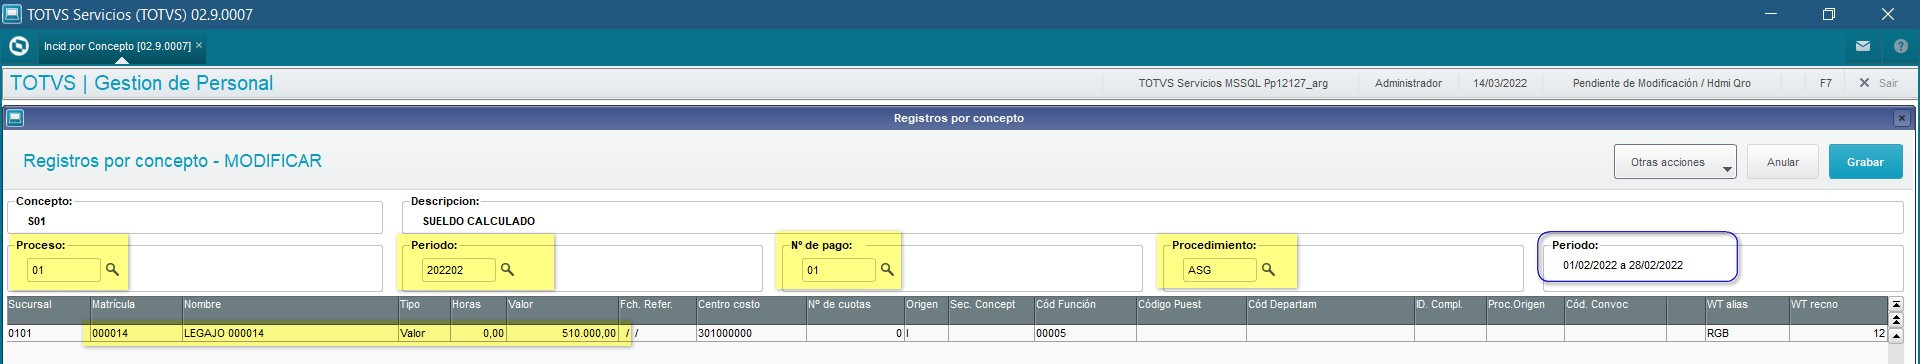Click the date 14/03/2022 in the header bar

(x=1499, y=83)
